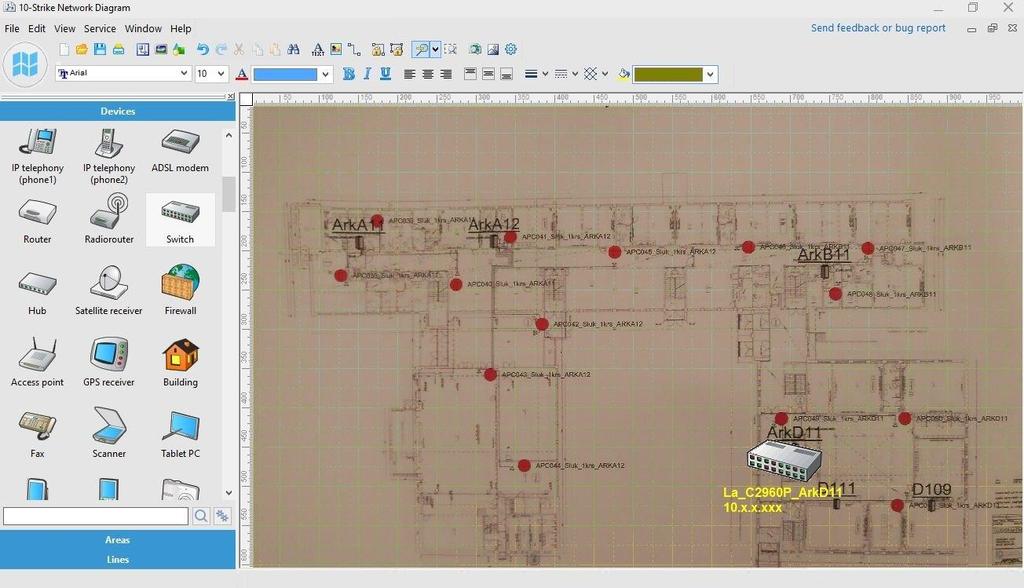Viewport: 1024px width, 588px height.
Task: Choose the Fax device icon
Action: pyautogui.click(x=37, y=433)
